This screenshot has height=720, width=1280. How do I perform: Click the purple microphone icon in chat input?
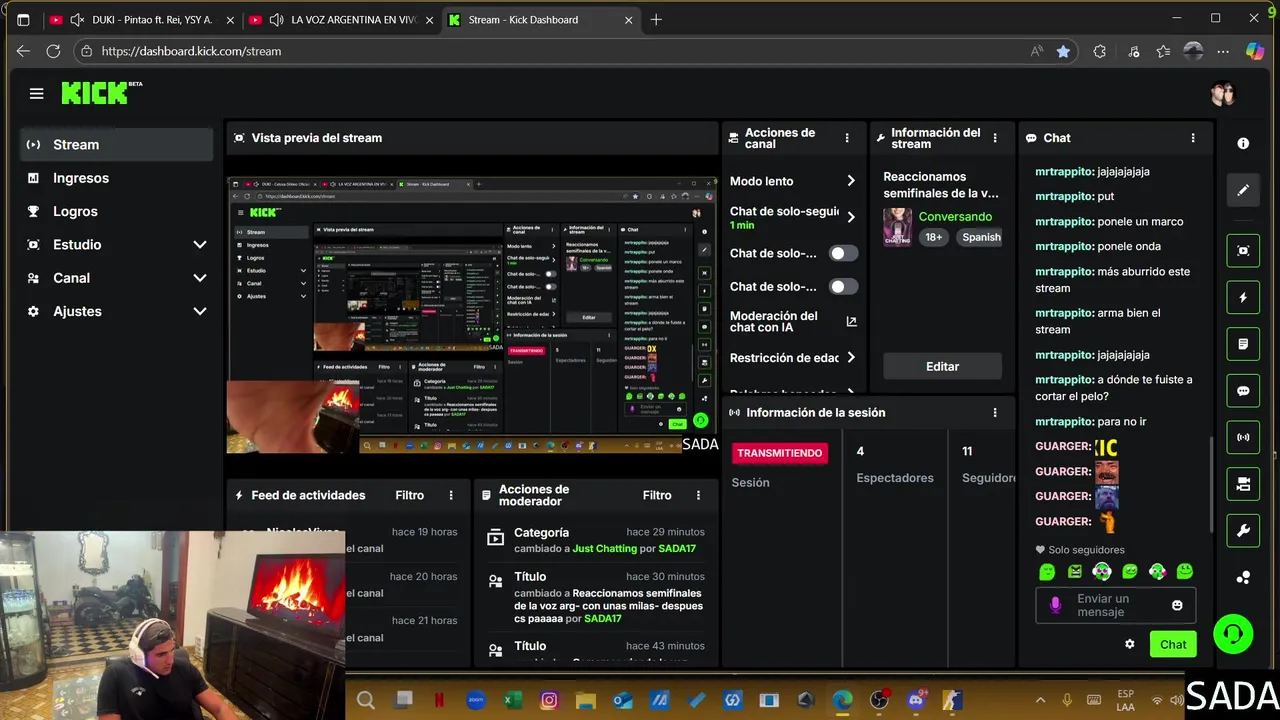[1055, 605]
